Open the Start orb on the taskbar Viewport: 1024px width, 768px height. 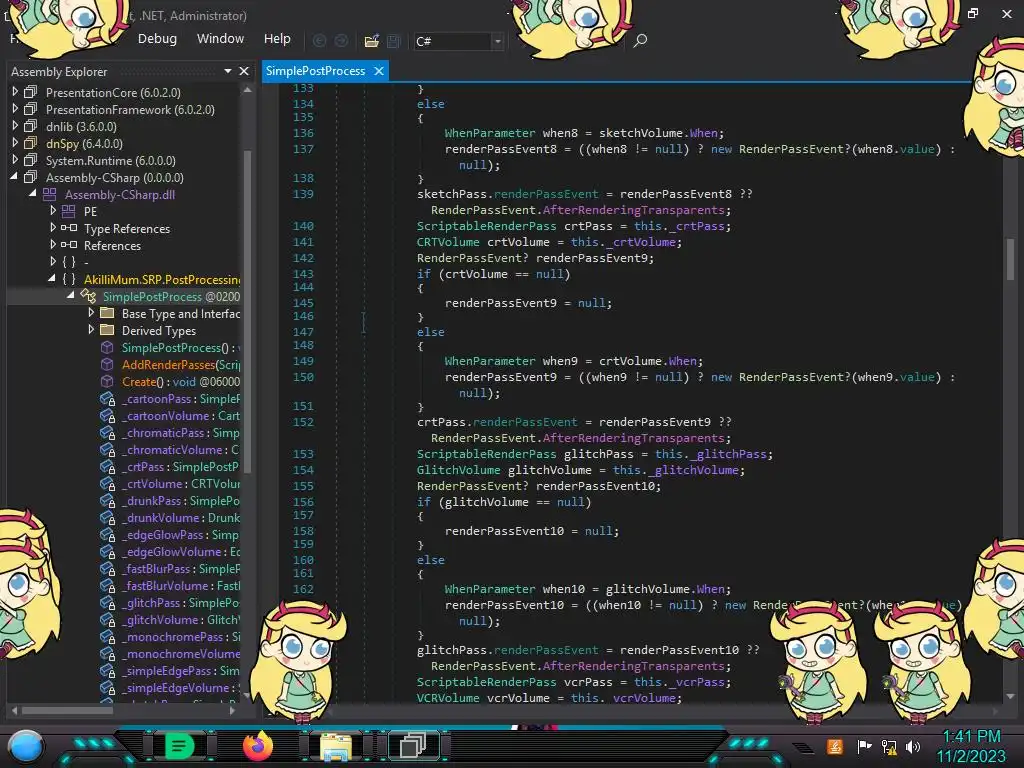point(26,746)
